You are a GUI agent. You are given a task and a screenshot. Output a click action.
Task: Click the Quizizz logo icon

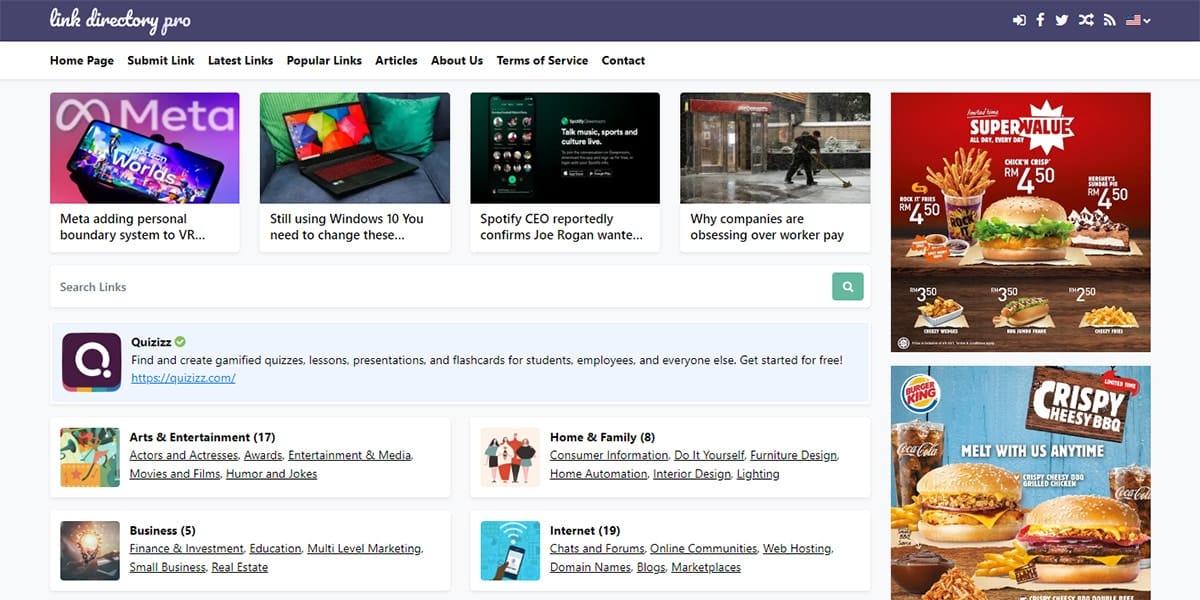[91, 361]
